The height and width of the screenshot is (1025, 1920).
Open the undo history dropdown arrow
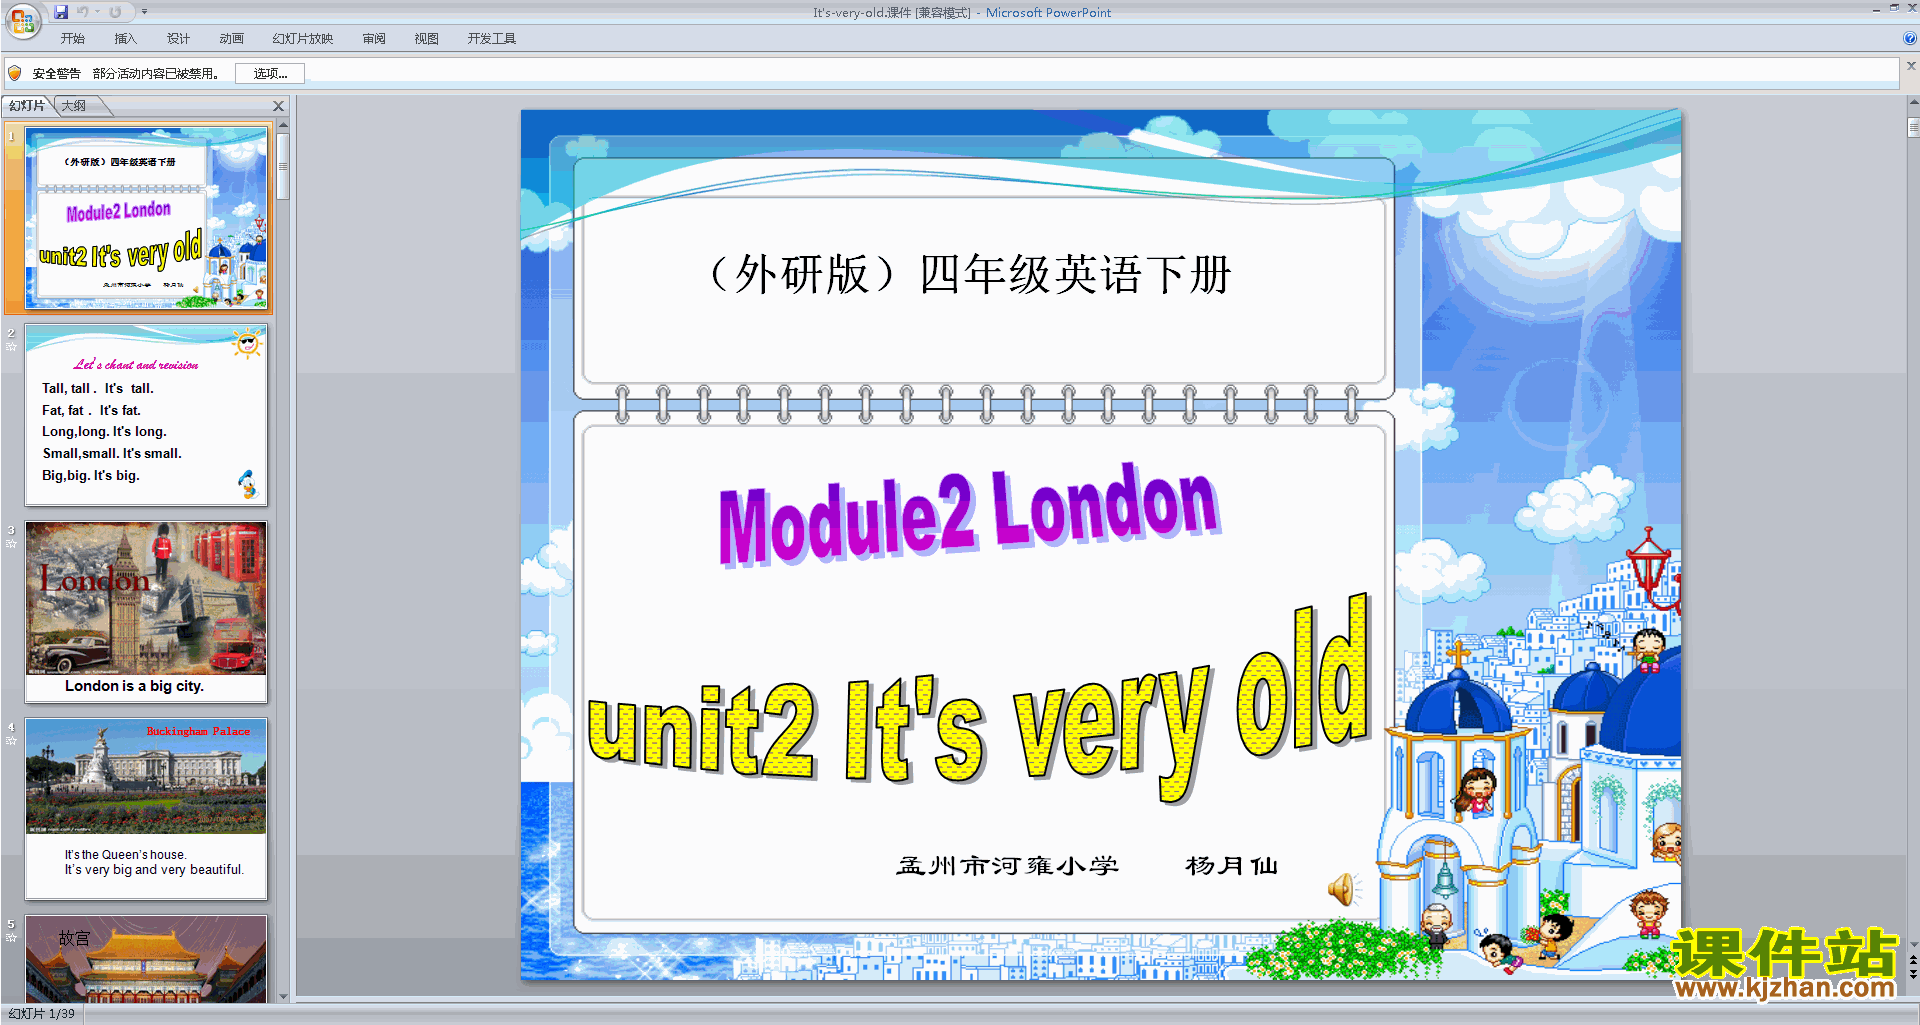click(98, 12)
